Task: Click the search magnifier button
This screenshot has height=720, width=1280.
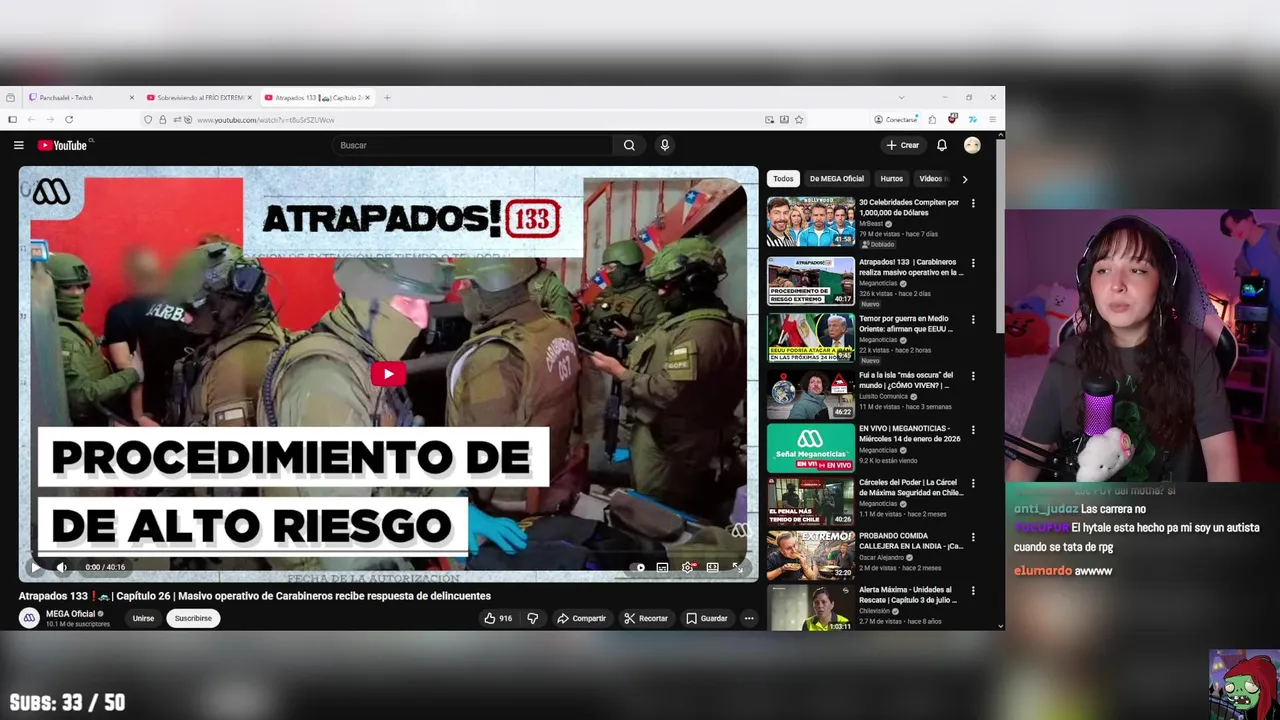Action: tap(629, 145)
